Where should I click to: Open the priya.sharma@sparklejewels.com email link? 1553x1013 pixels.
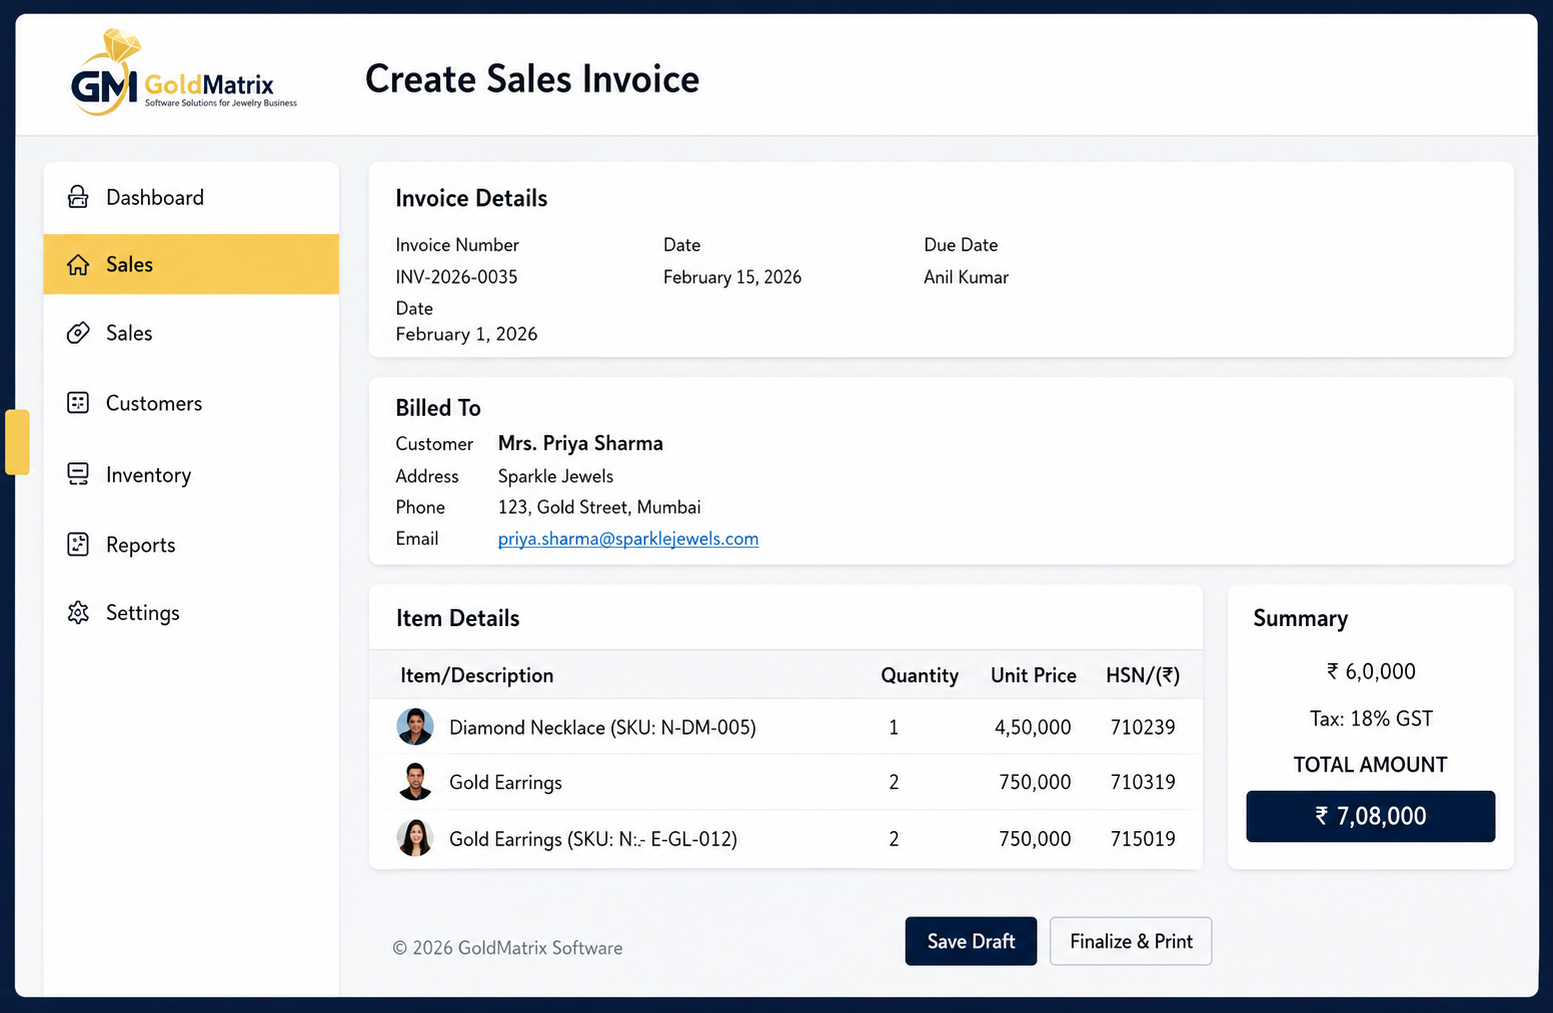(628, 539)
